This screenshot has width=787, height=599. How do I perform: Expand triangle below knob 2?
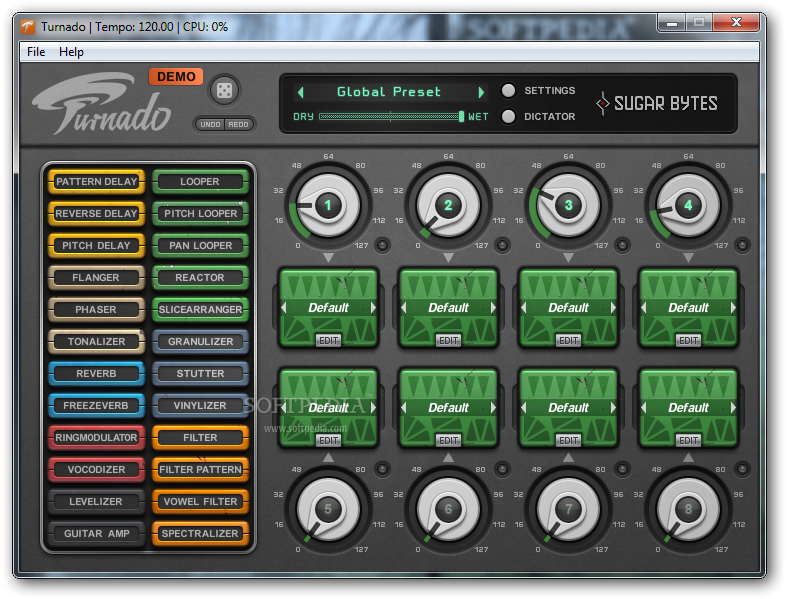[448, 258]
